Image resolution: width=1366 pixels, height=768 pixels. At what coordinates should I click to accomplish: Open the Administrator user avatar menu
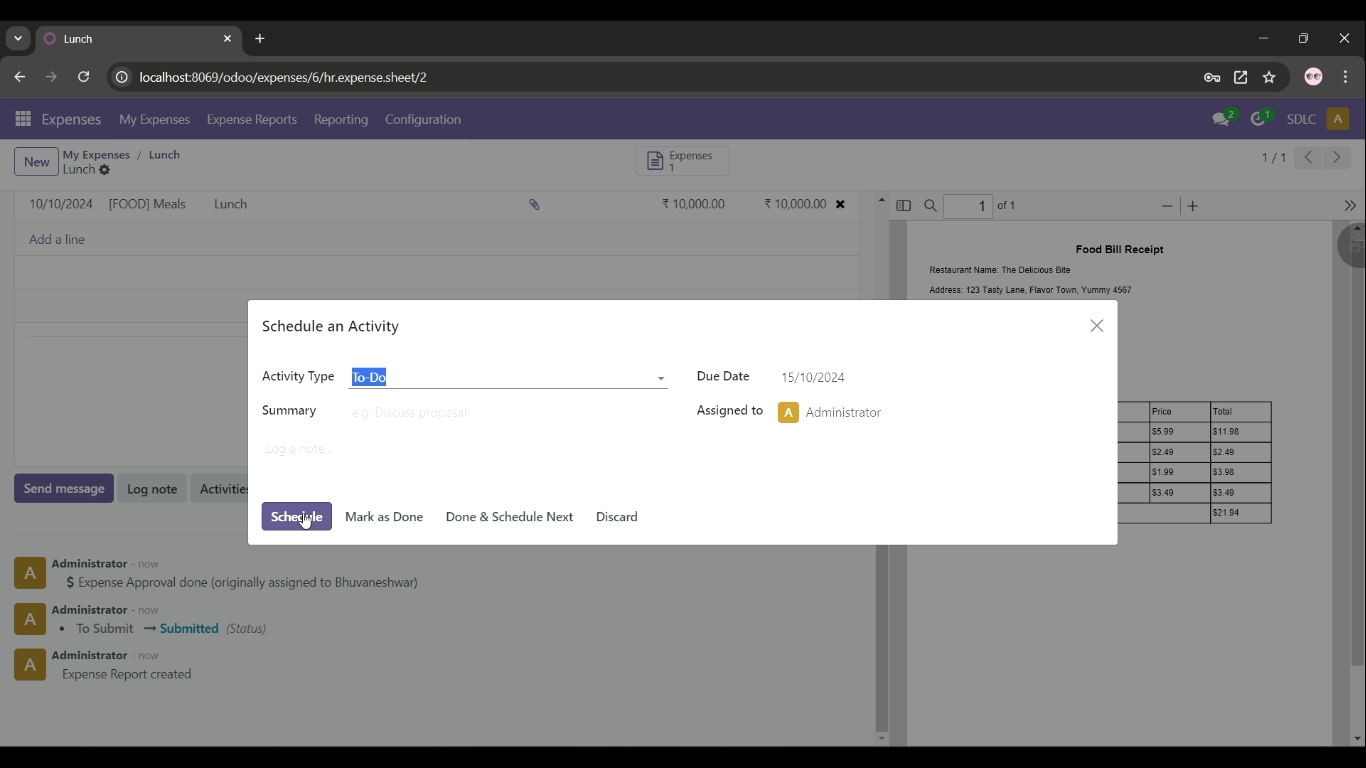pyautogui.click(x=1338, y=119)
